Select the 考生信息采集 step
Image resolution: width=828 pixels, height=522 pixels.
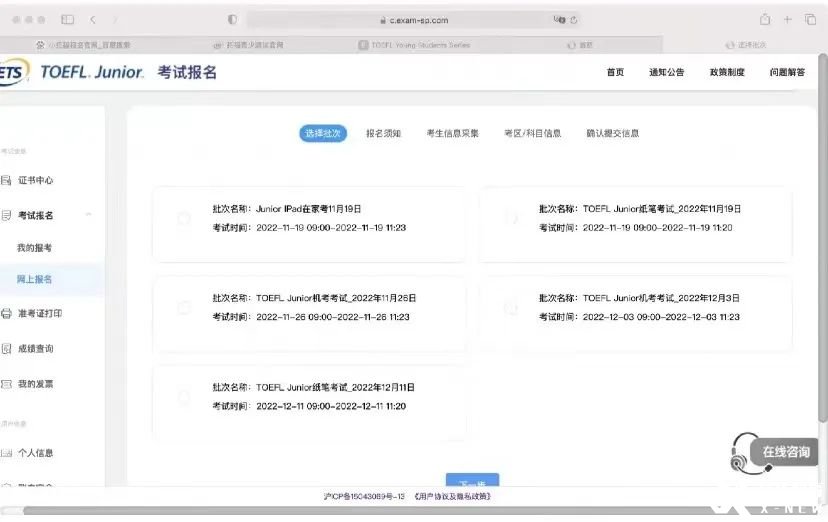click(x=453, y=134)
